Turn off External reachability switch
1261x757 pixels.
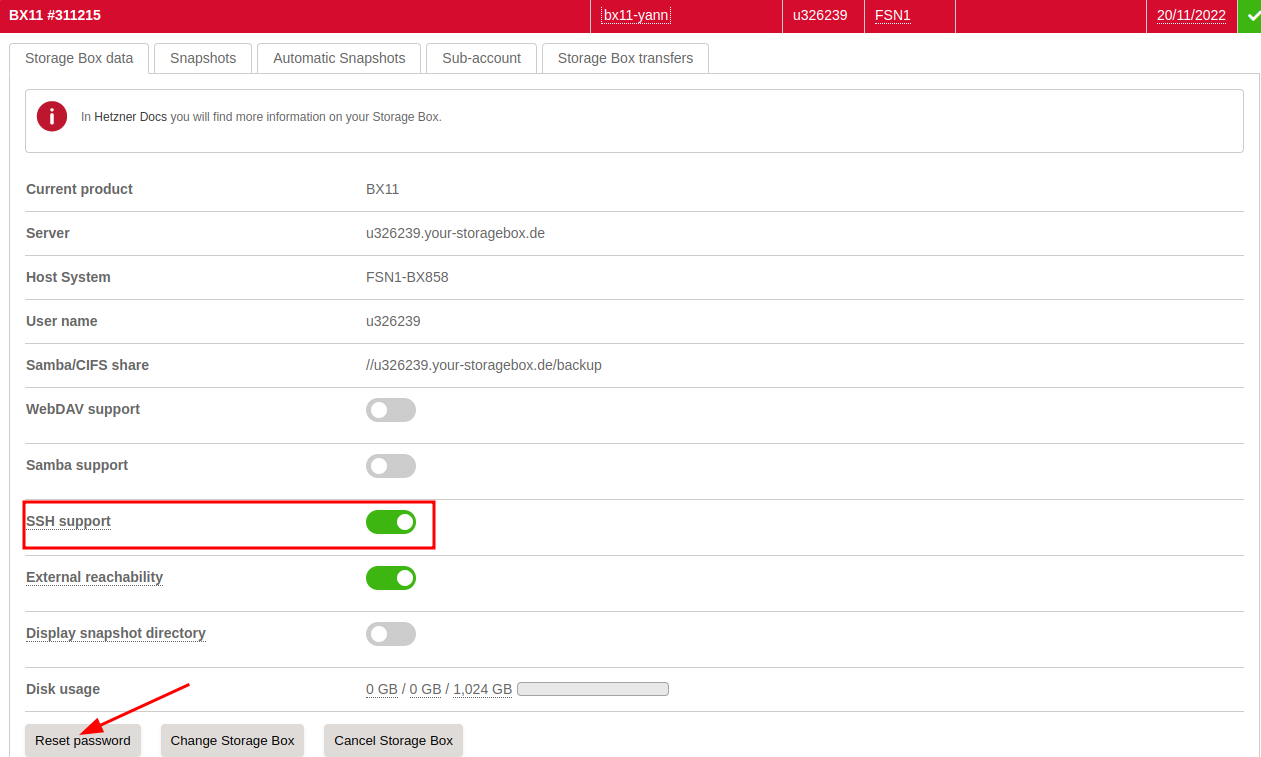click(390, 578)
